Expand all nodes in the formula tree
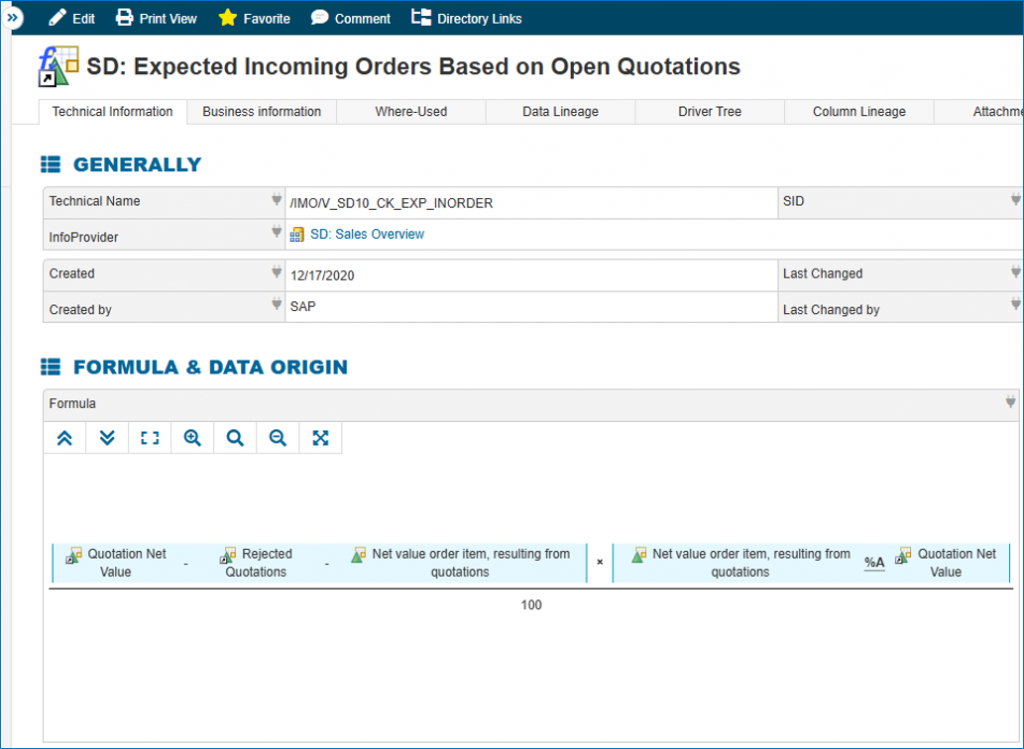Viewport: 1024px width, 749px height. tap(107, 438)
